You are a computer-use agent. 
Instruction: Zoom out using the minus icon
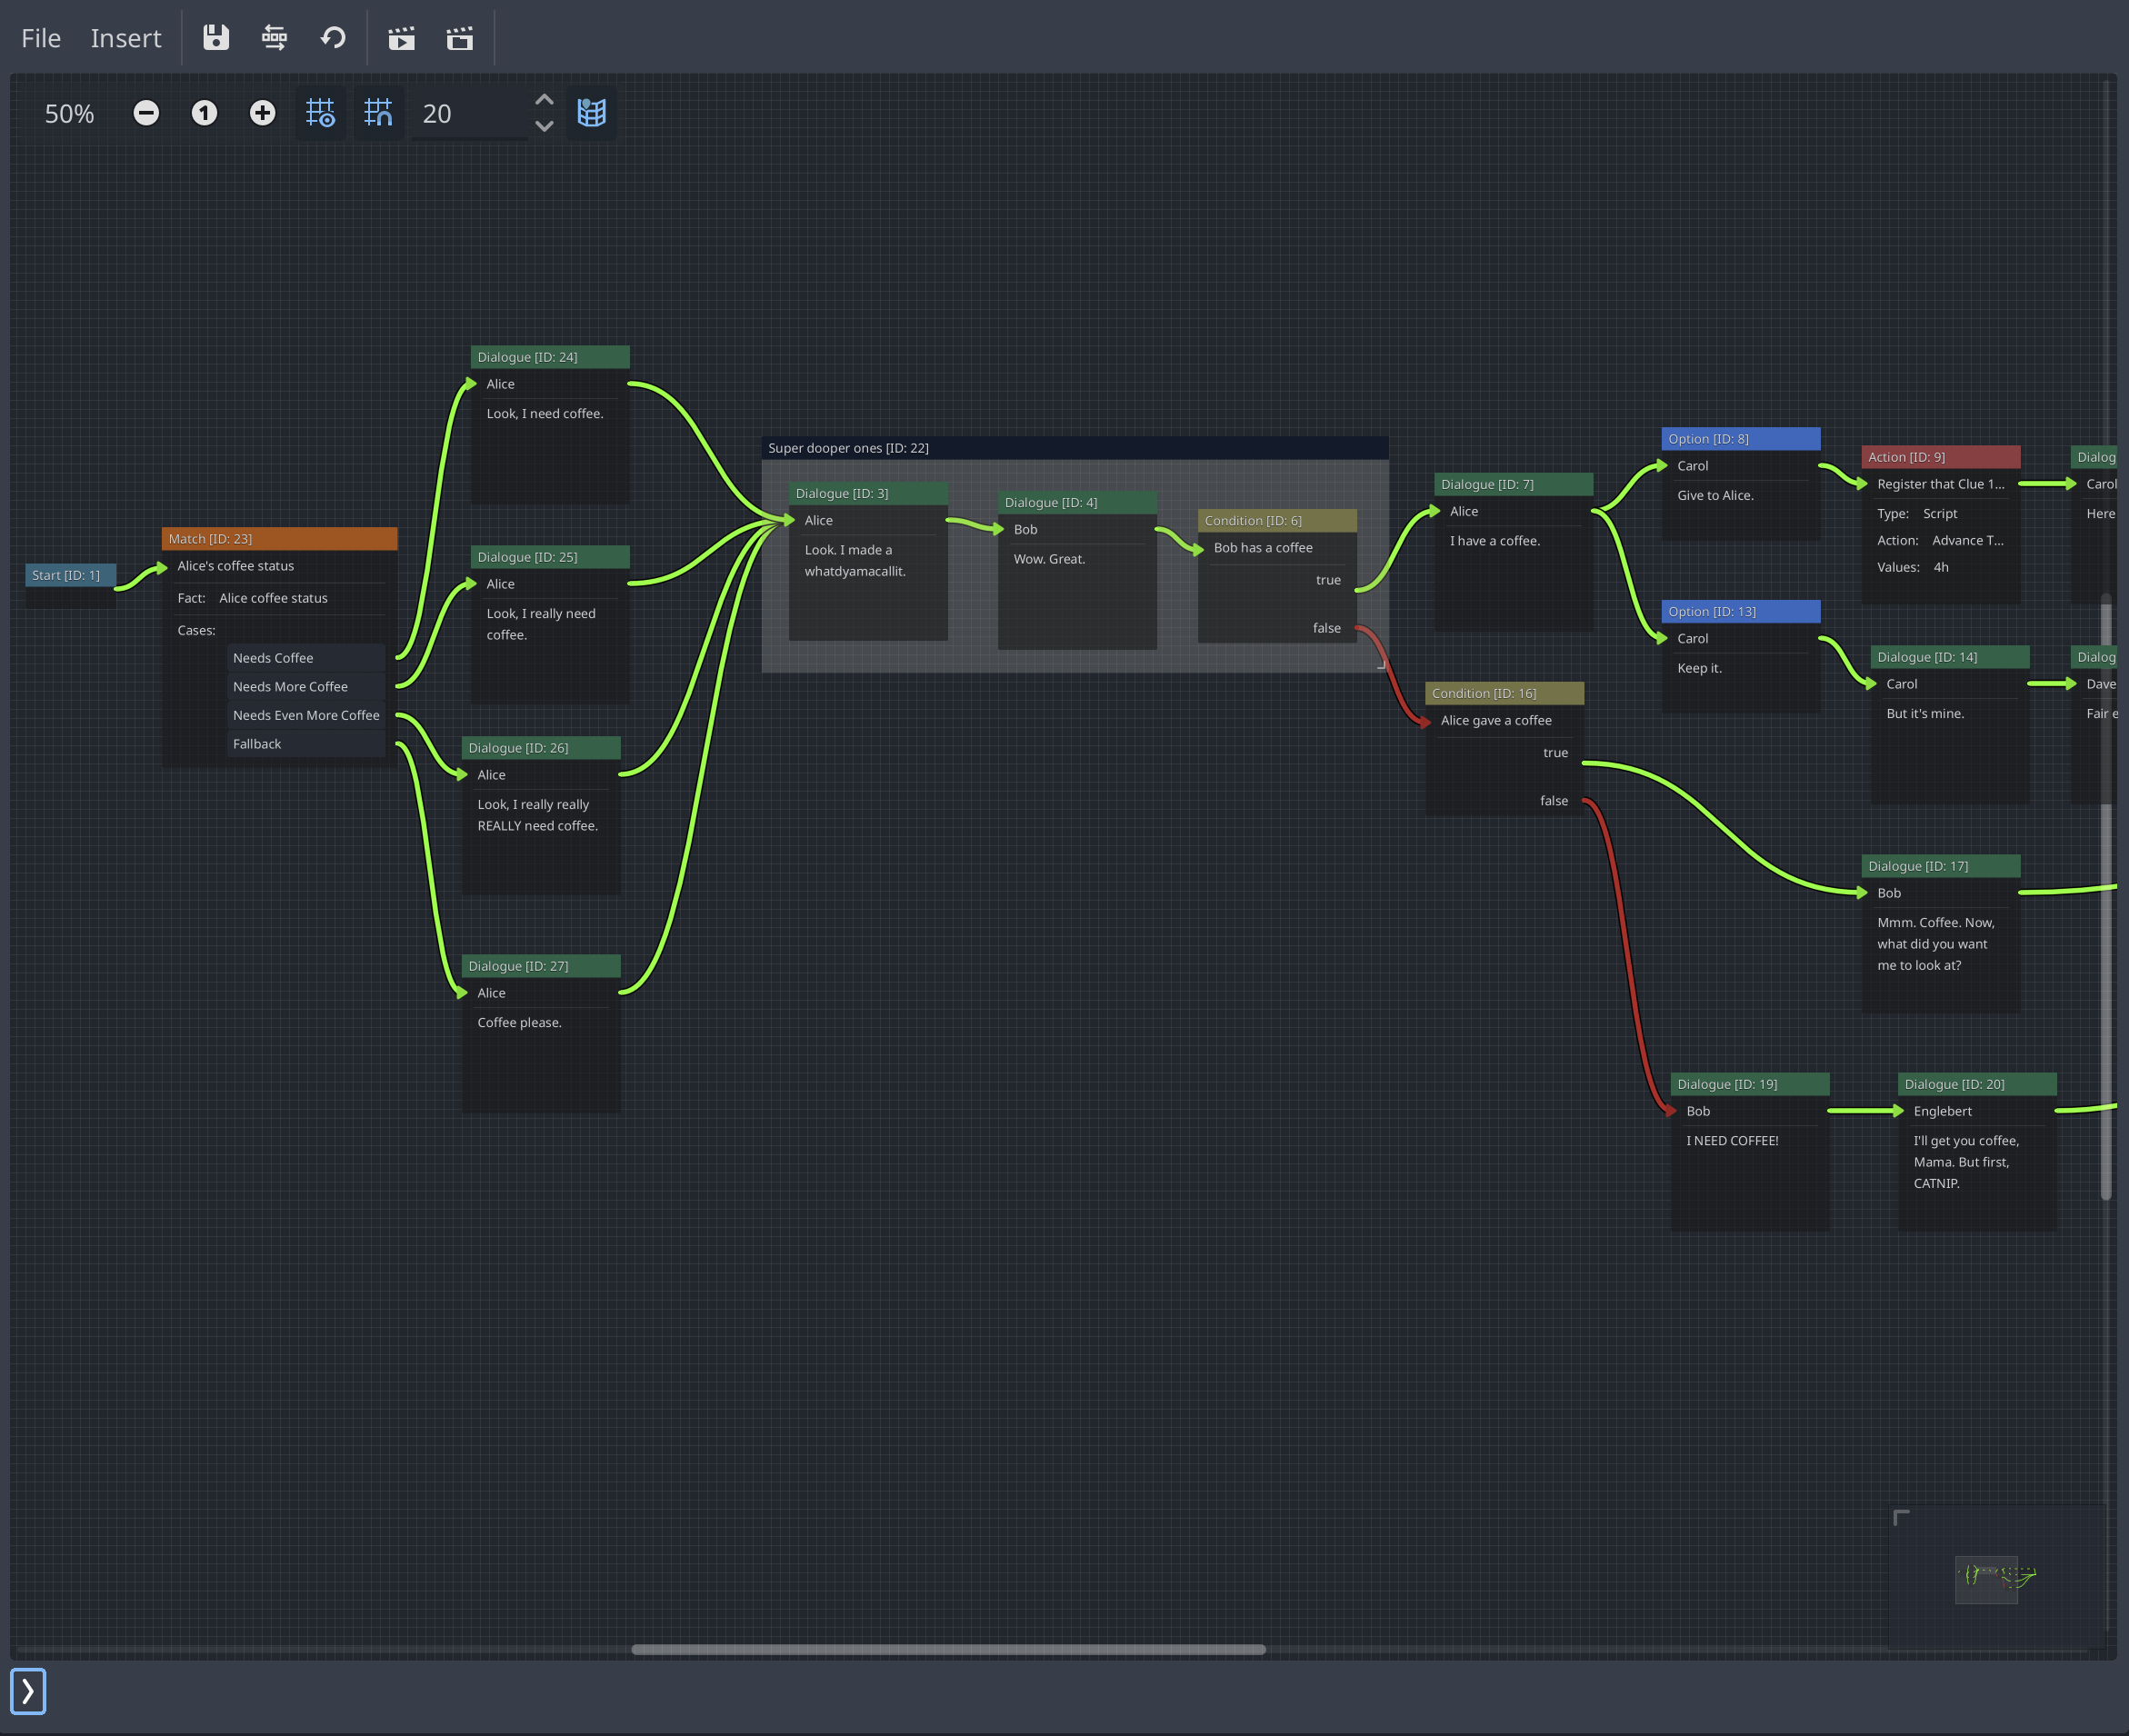coord(146,113)
